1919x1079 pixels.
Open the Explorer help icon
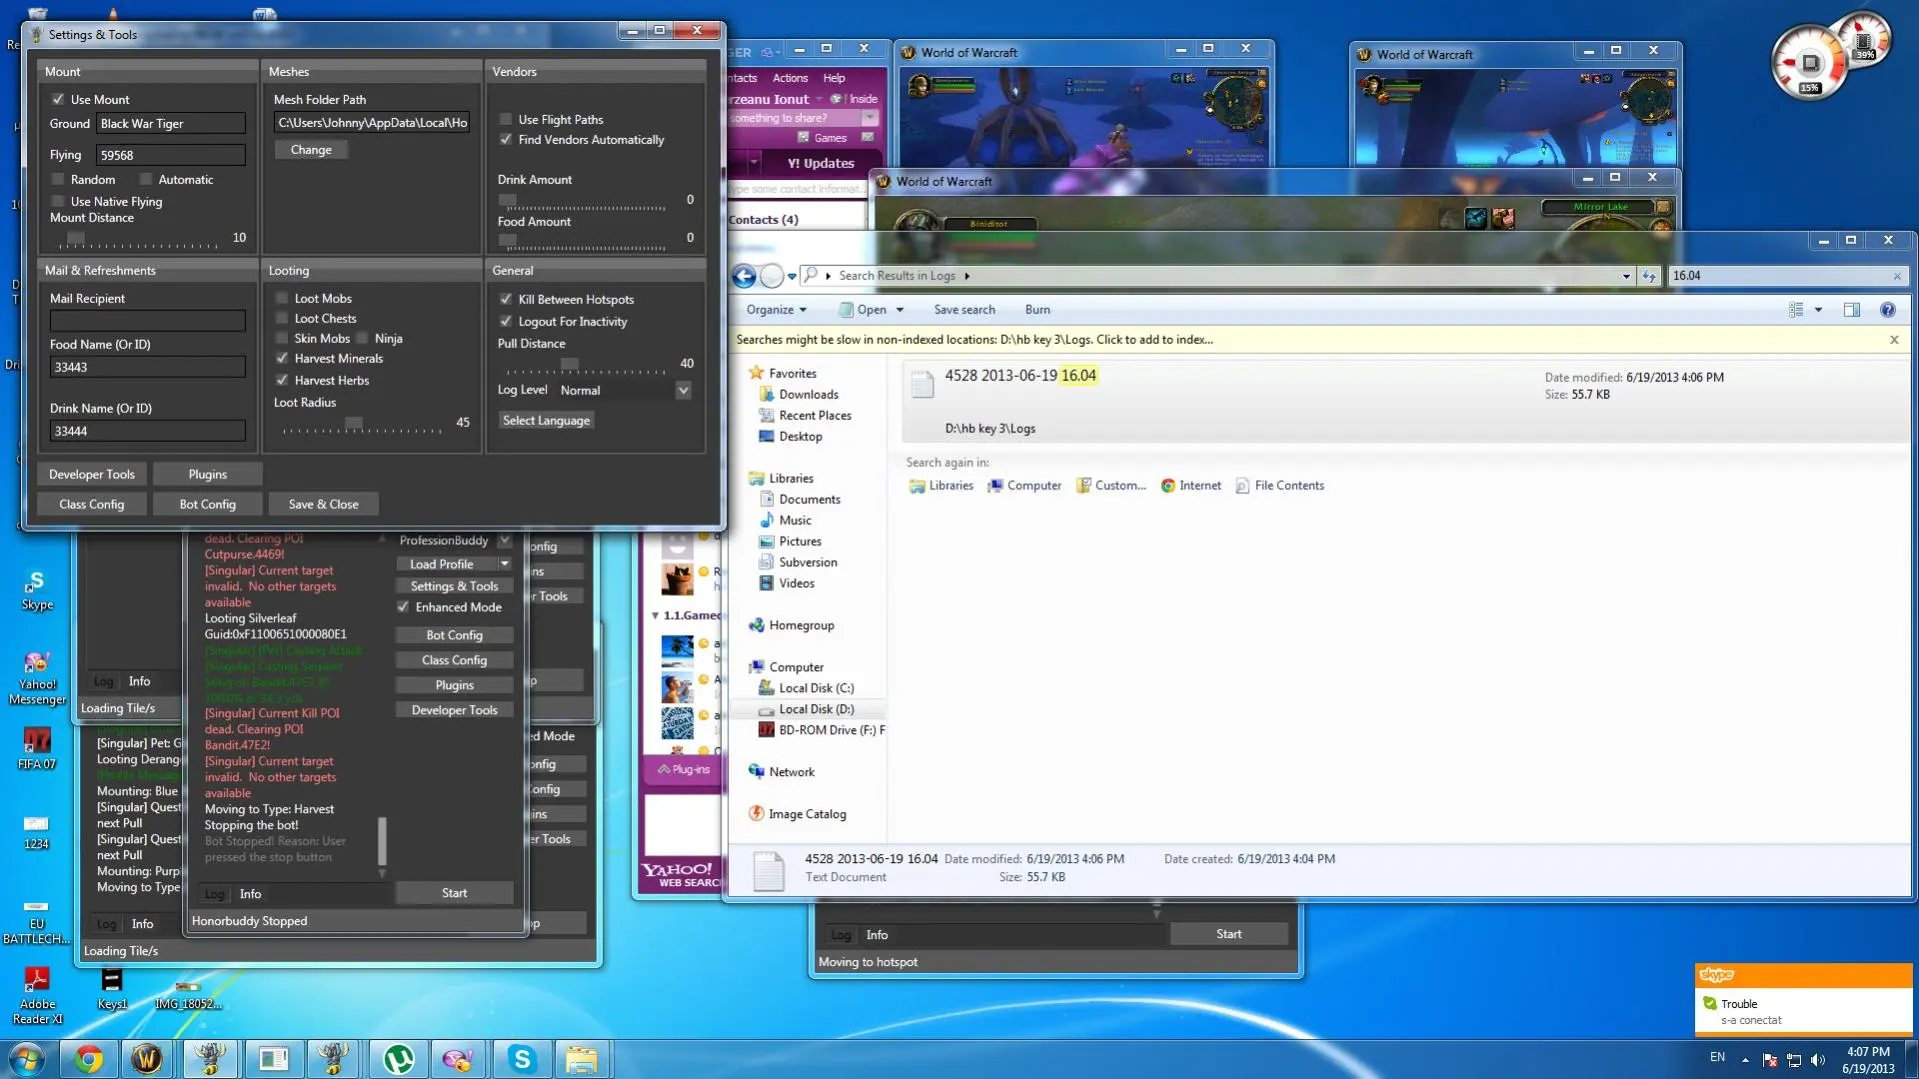1887,310
